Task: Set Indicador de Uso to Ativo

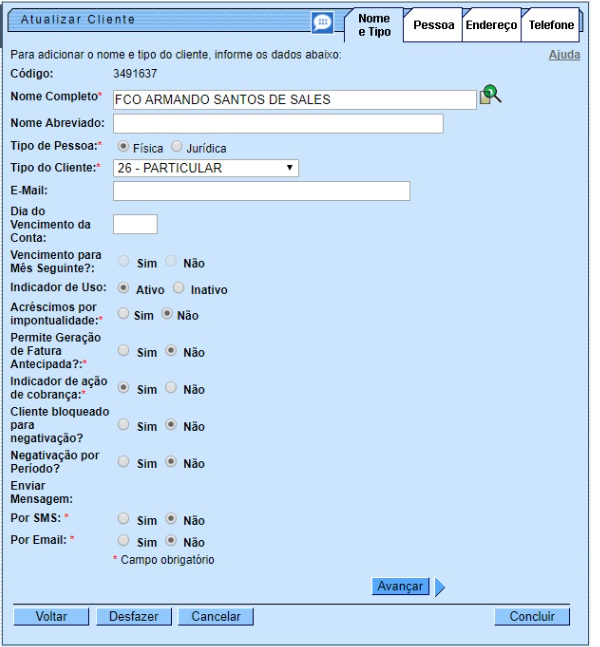Action: 123,288
